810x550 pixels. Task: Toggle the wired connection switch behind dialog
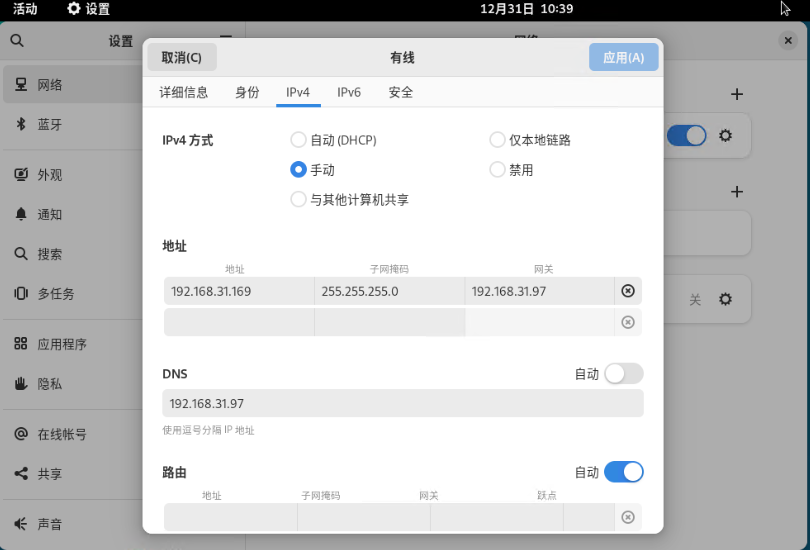(x=687, y=135)
